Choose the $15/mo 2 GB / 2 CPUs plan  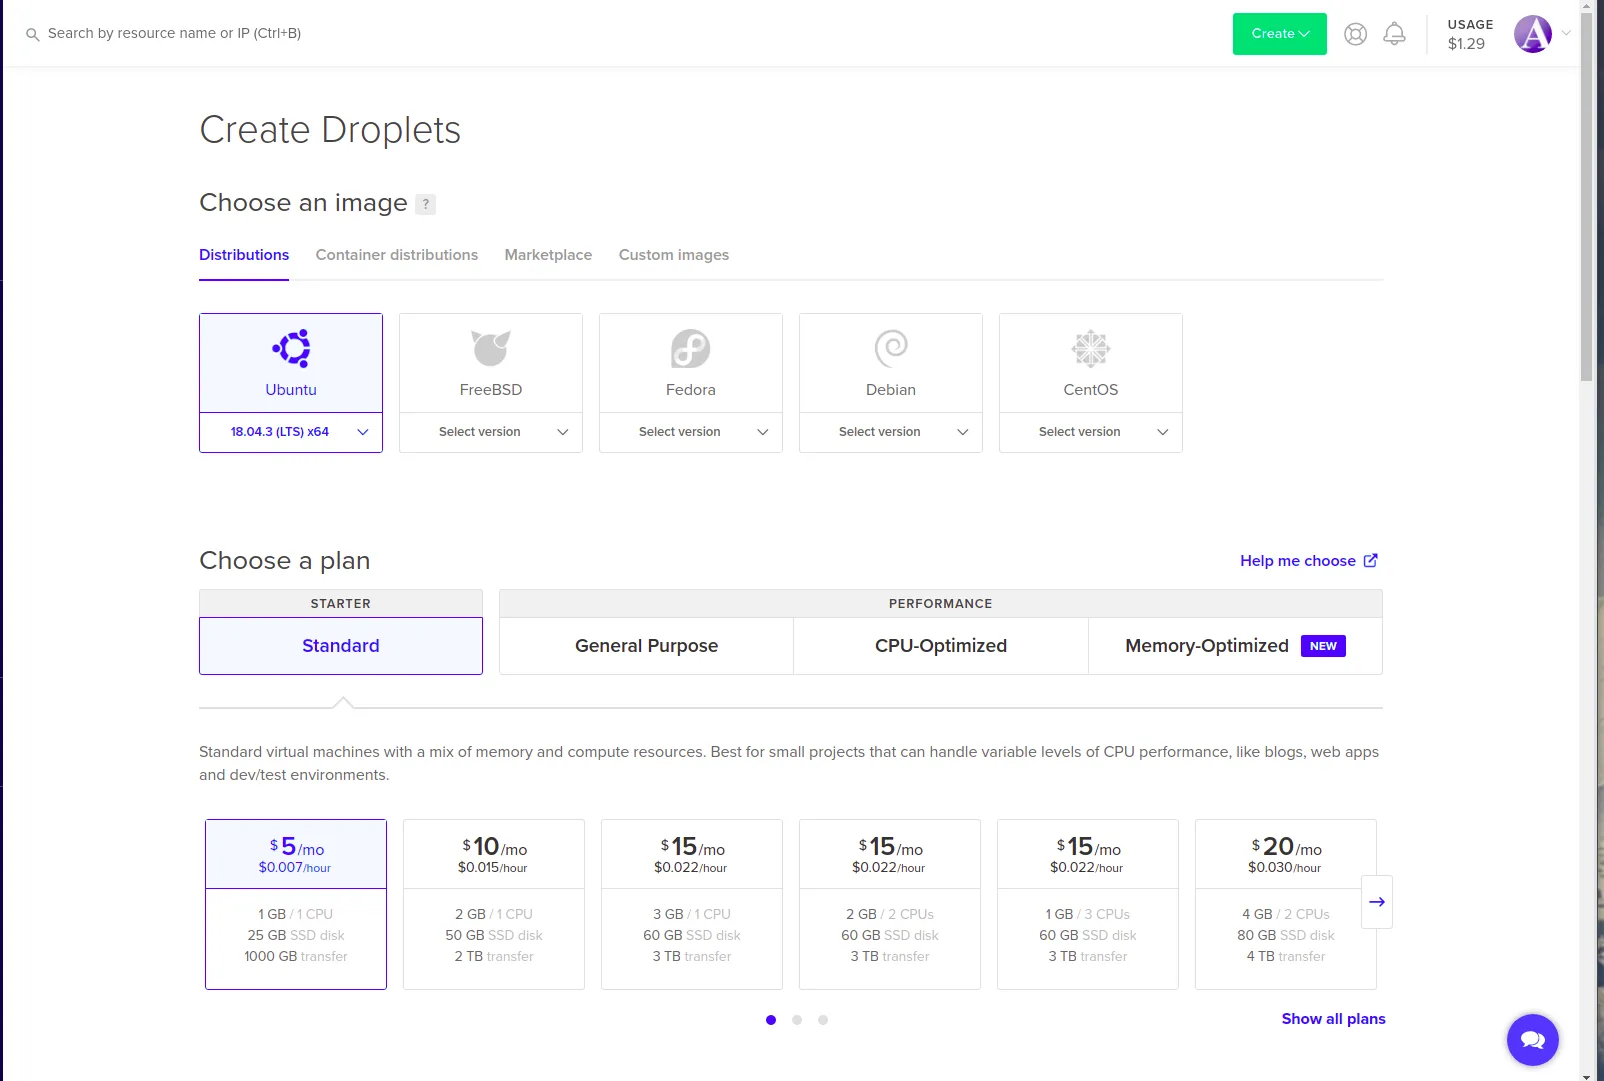point(890,905)
